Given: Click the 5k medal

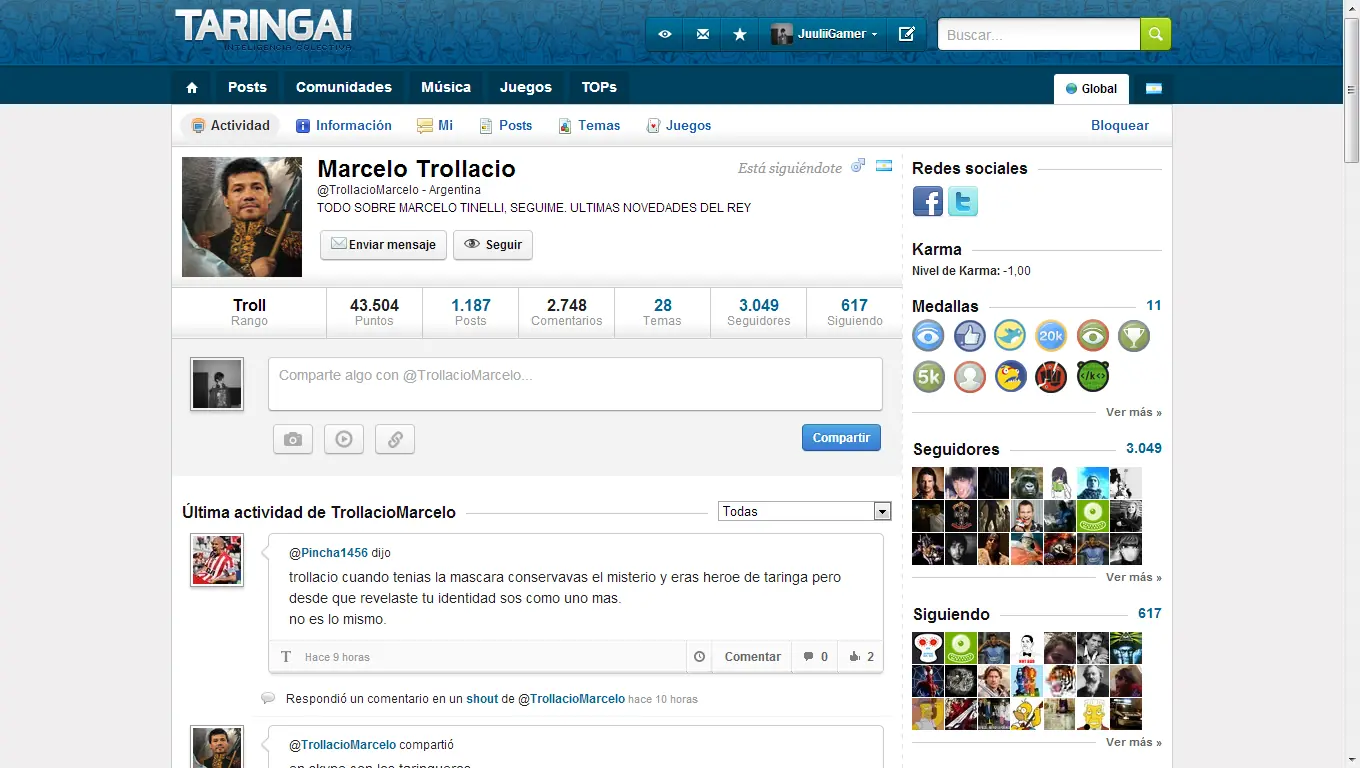Looking at the screenshot, I should (x=929, y=376).
